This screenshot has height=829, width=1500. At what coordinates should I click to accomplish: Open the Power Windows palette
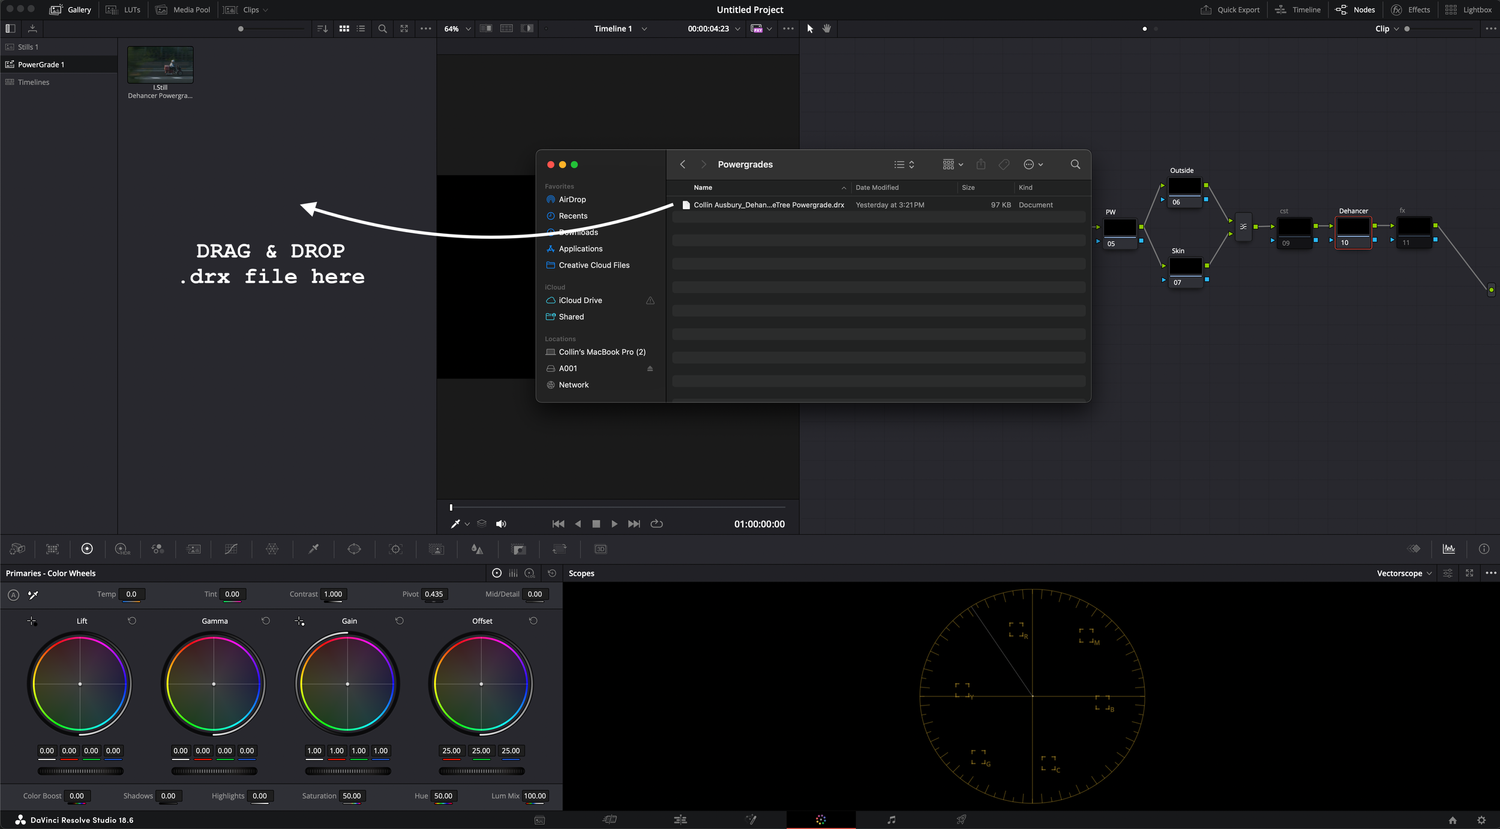point(355,548)
